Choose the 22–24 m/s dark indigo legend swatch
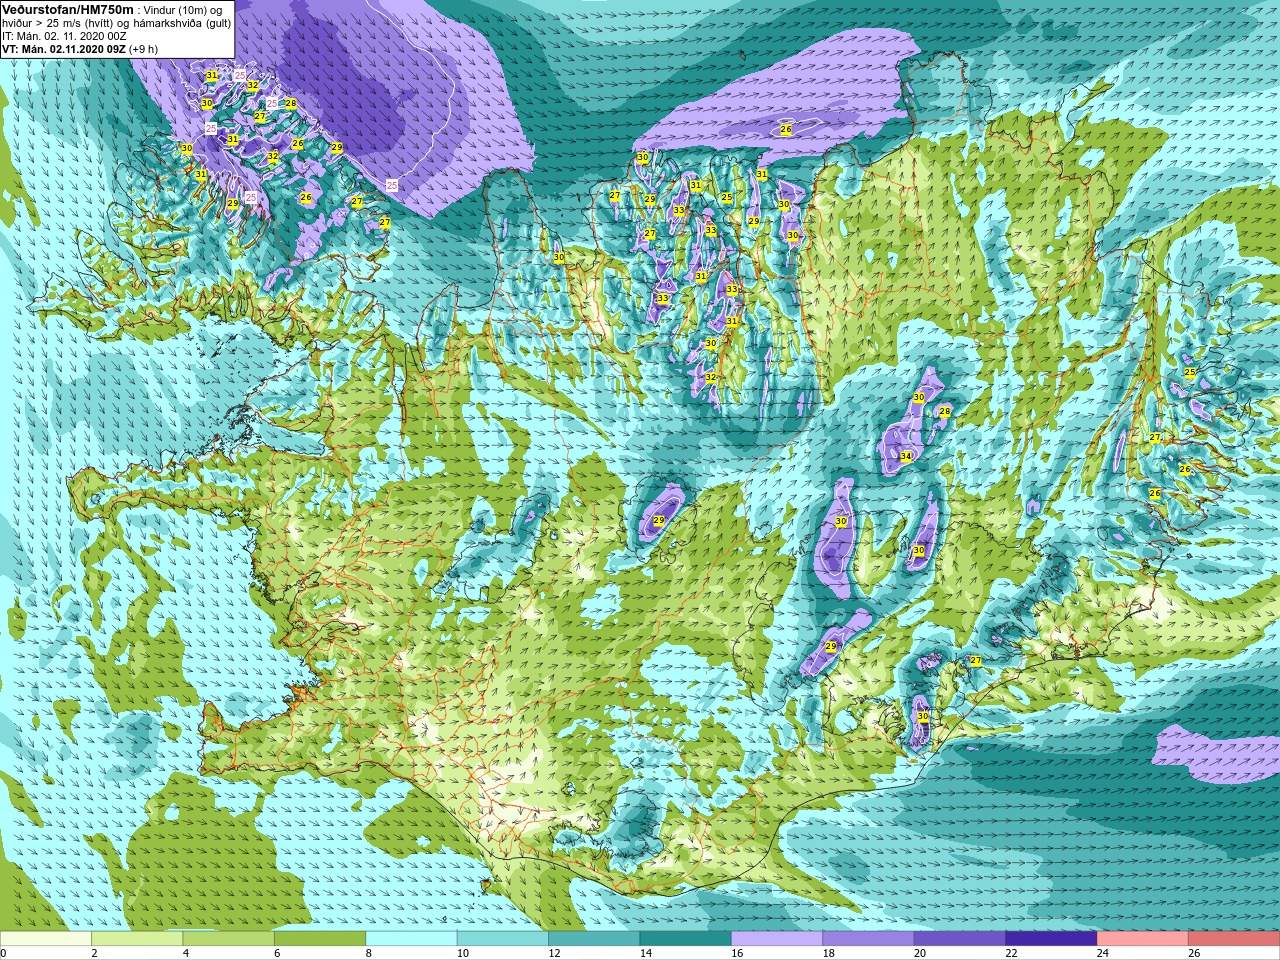1280x960 pixels. point(1052,939)
